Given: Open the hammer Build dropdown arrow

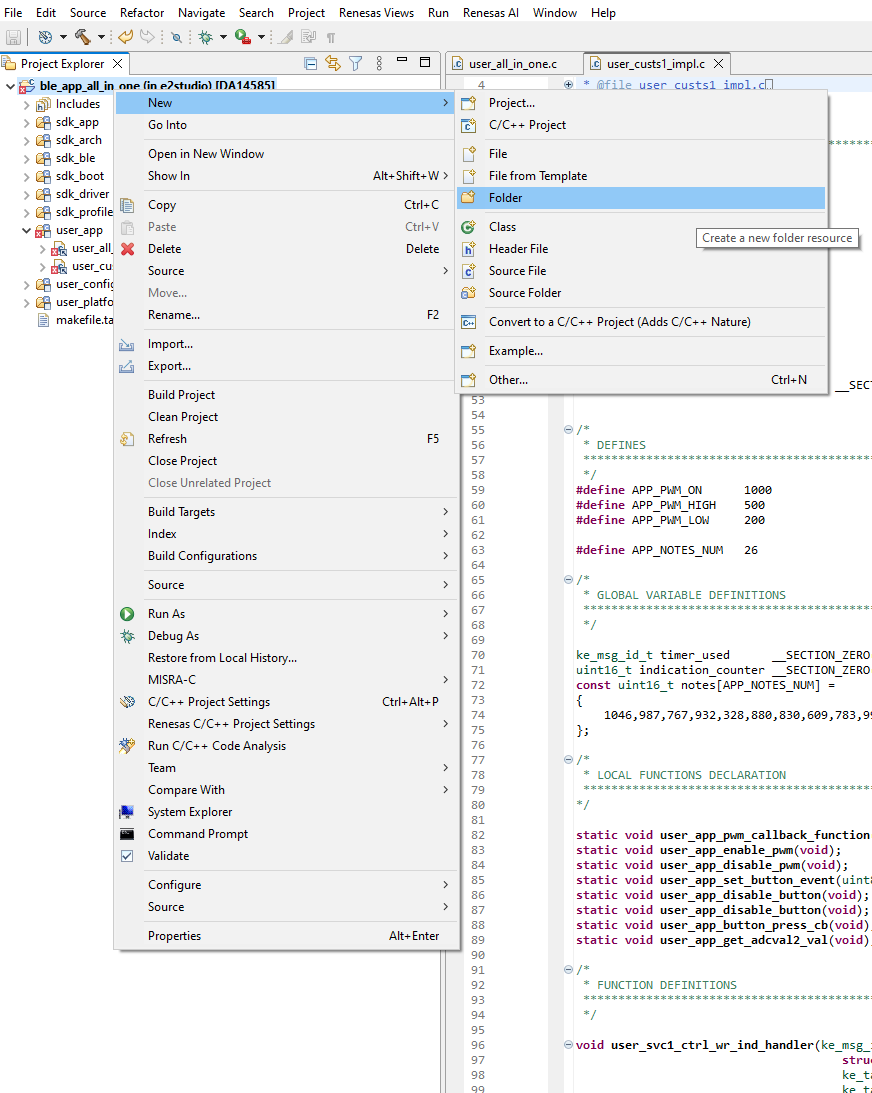Looking at the screenshot, I should 101,37.
